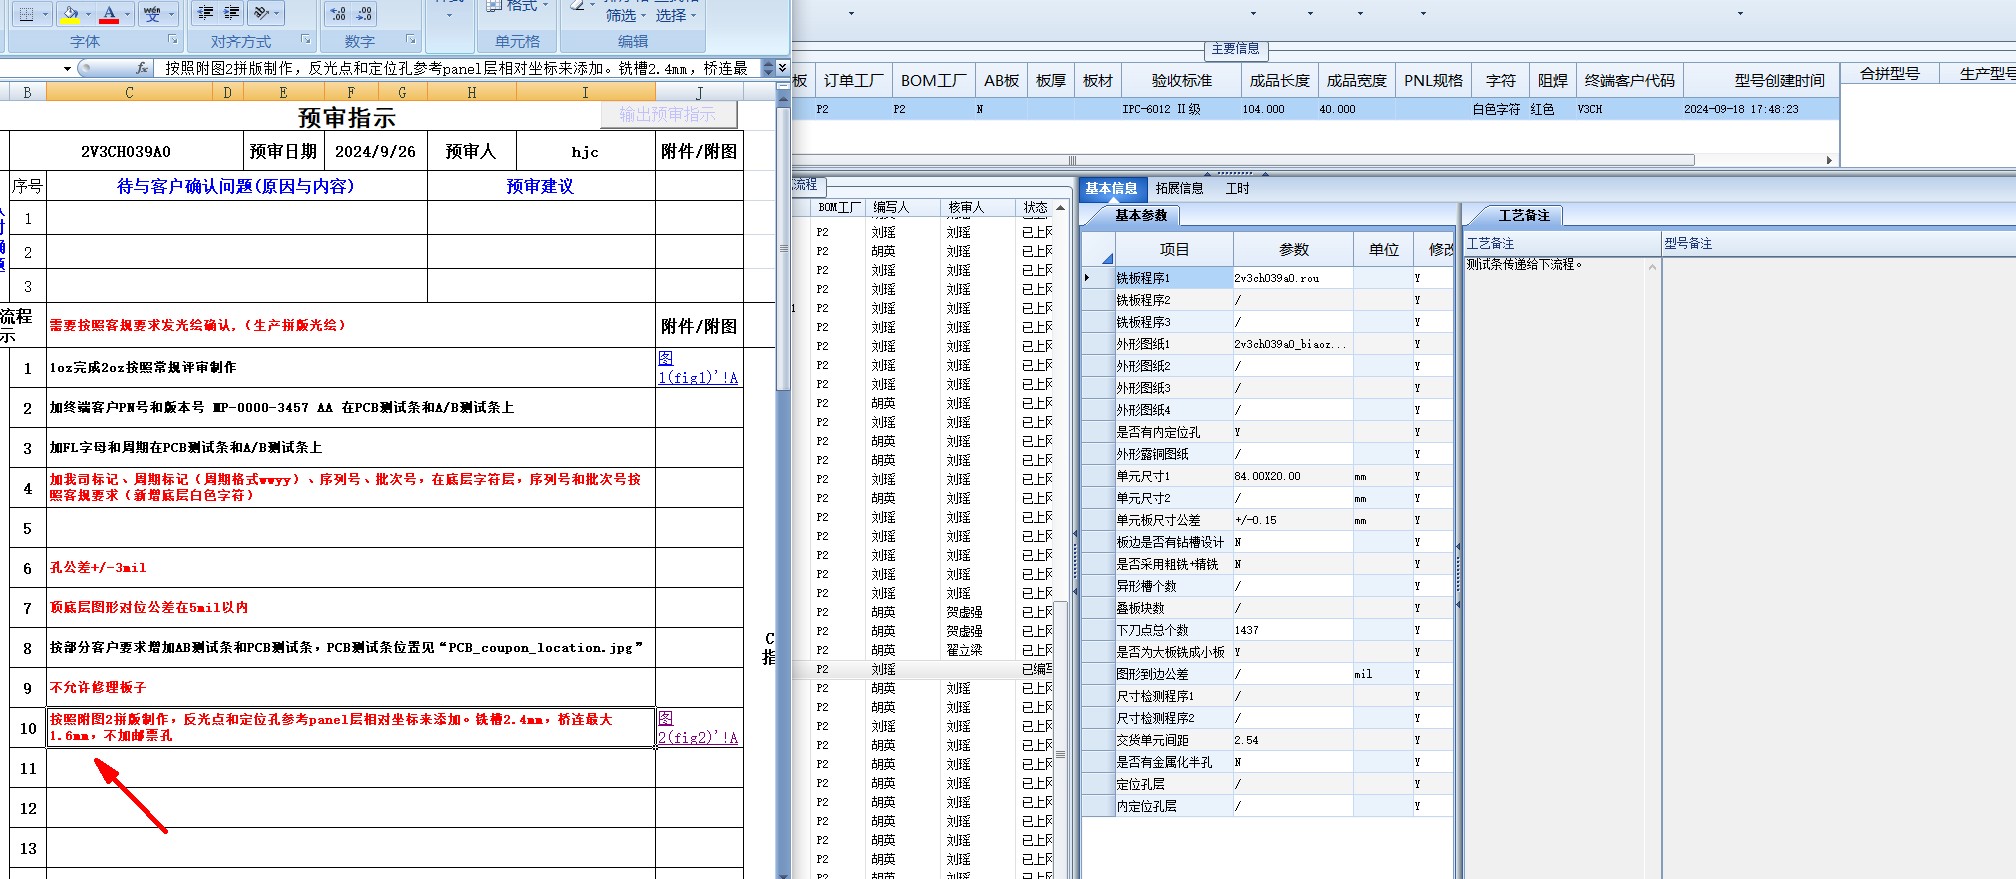The height and width of the screenshot is (879, 2016).
Task: Select the cell reading 不允许修理板子
Action: [x=350, y=687]
